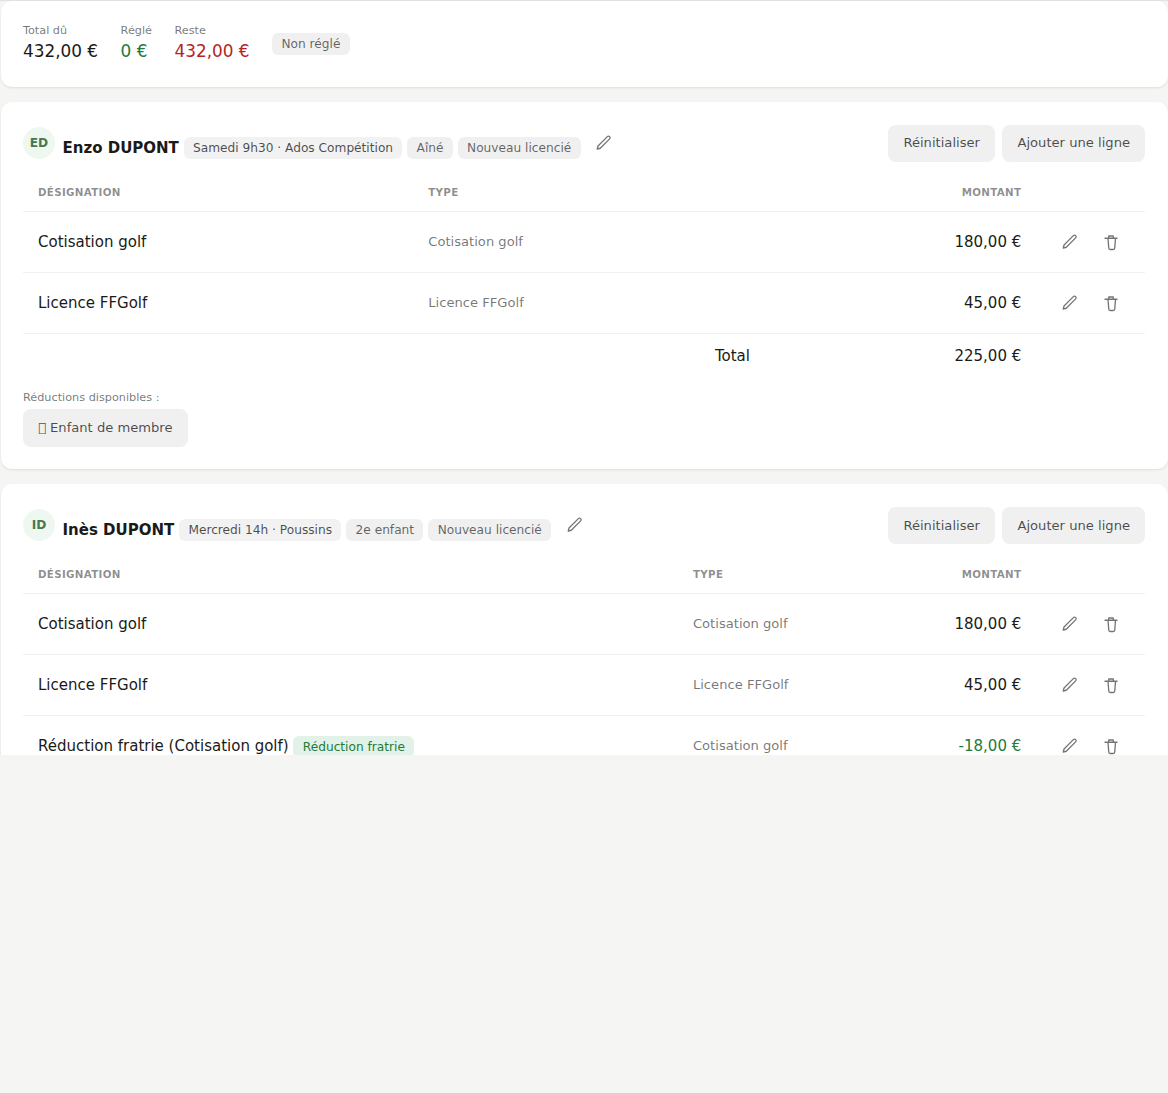Delete Inès's Licence FFGolf line
The image size is (1168, 1093).
(x=1111, y=685)
